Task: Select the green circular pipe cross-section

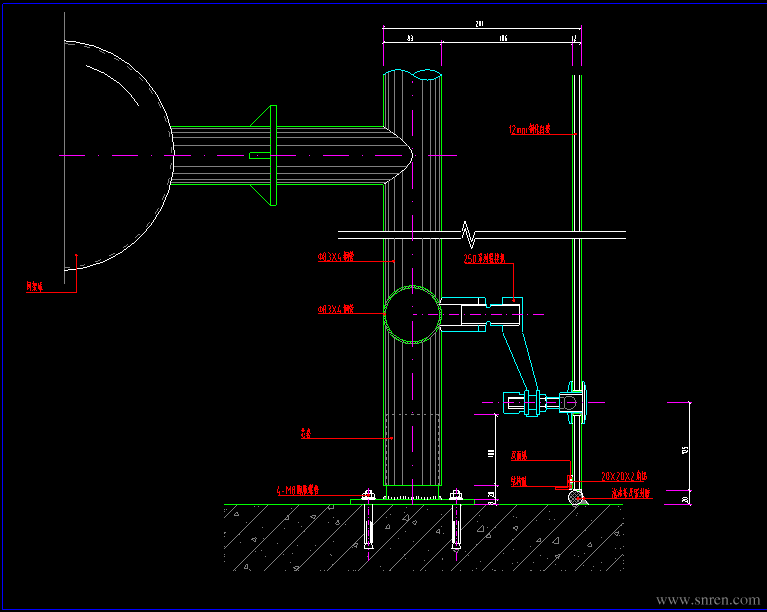Action: [x=412, y=314]
